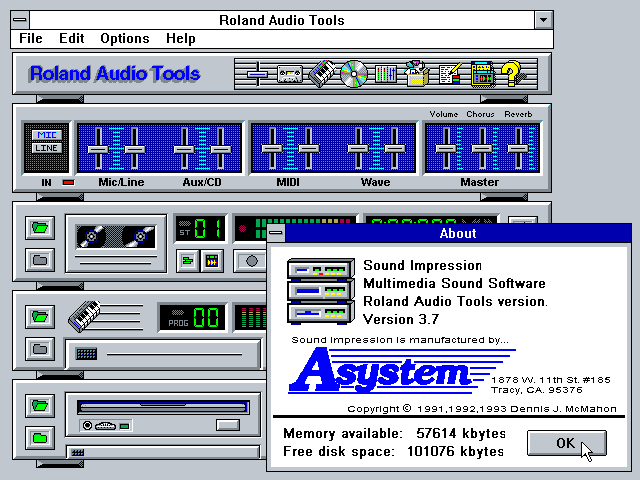Image resolution: width=640 pixels, height=480 pixels.
Task: Click the 'Multimedia Sound Software' text
Action: pos(454,283)
